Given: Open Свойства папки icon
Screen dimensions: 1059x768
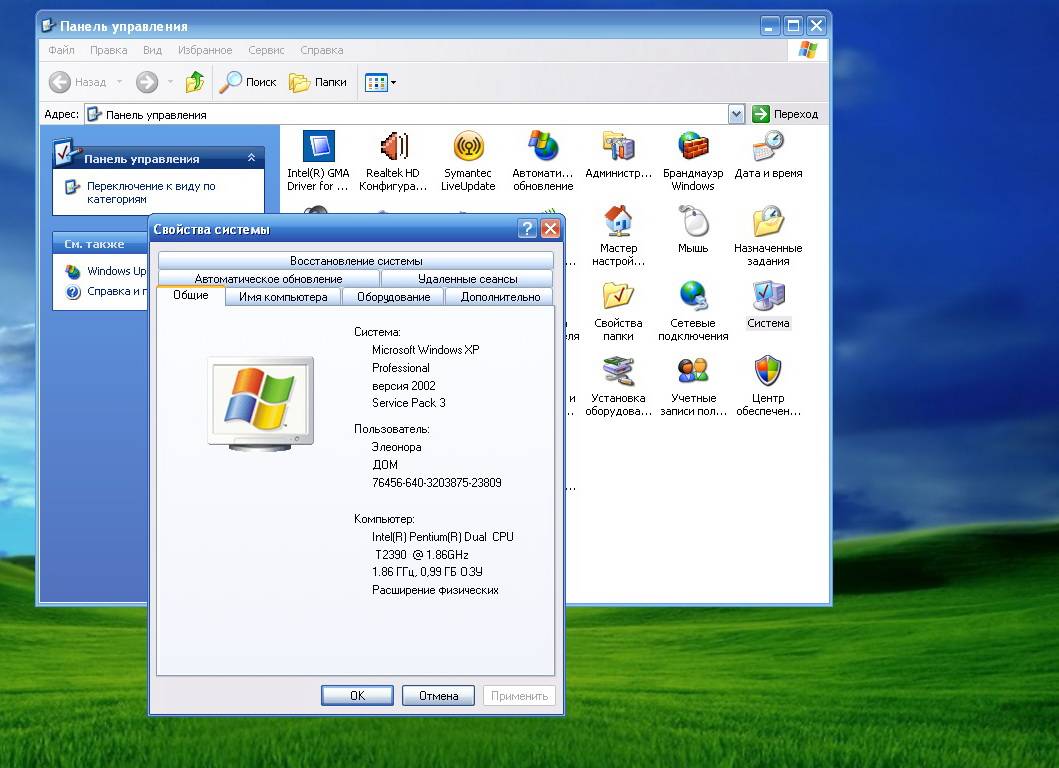Looking at the screenshot, I should (x=619, y=311).
